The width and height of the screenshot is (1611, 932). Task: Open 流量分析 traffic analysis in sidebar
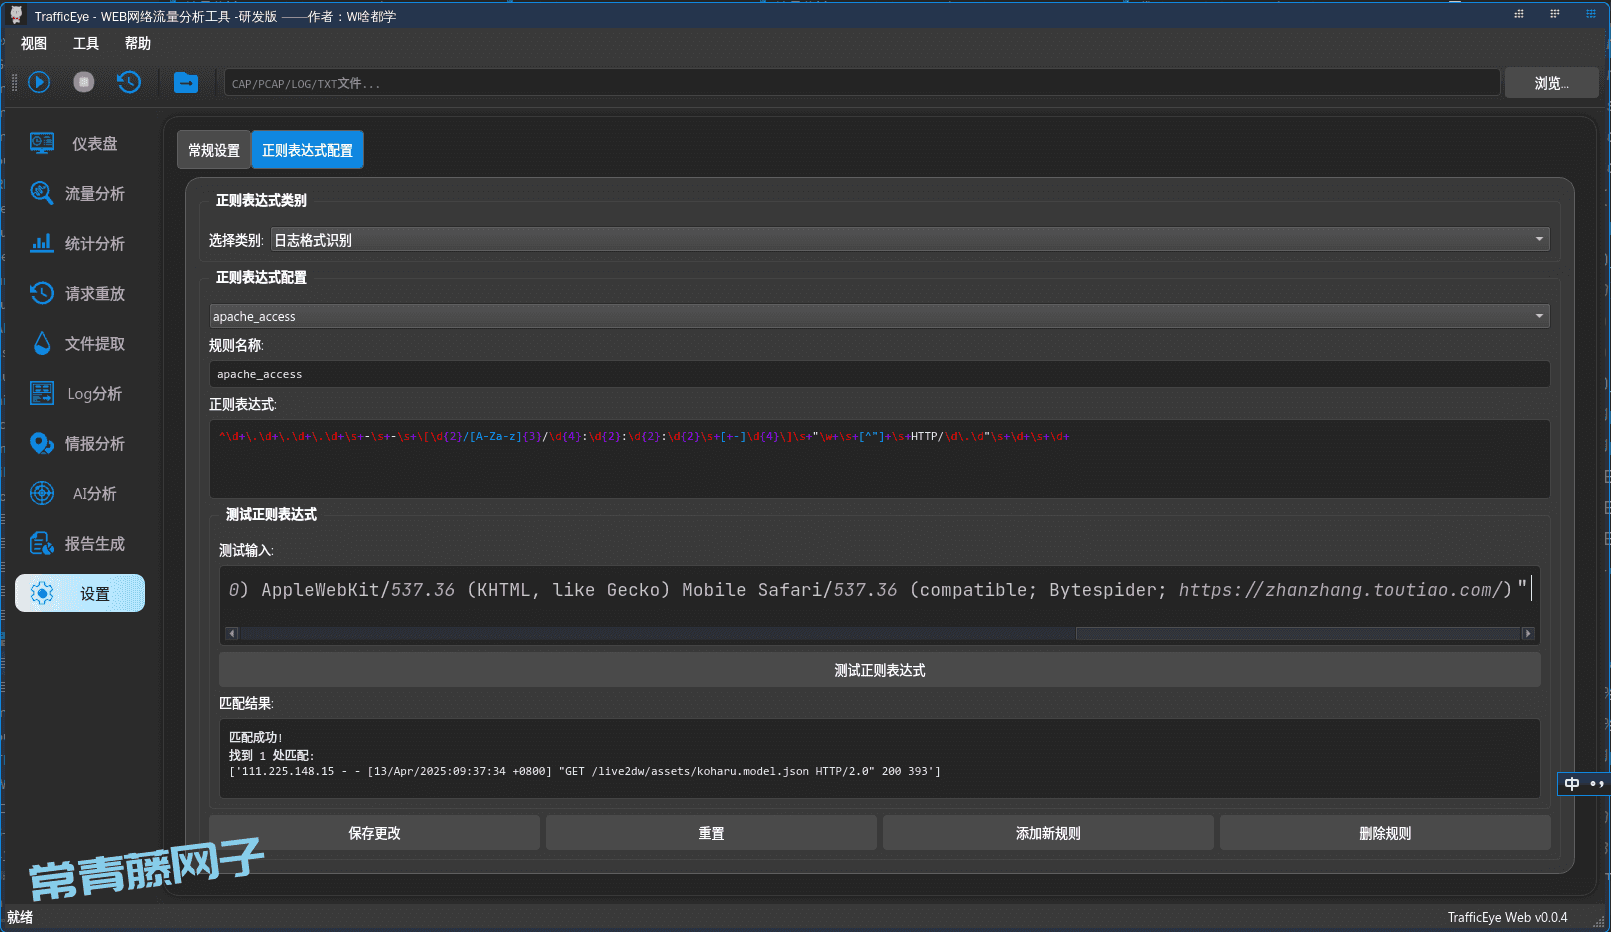pos(80,194)
